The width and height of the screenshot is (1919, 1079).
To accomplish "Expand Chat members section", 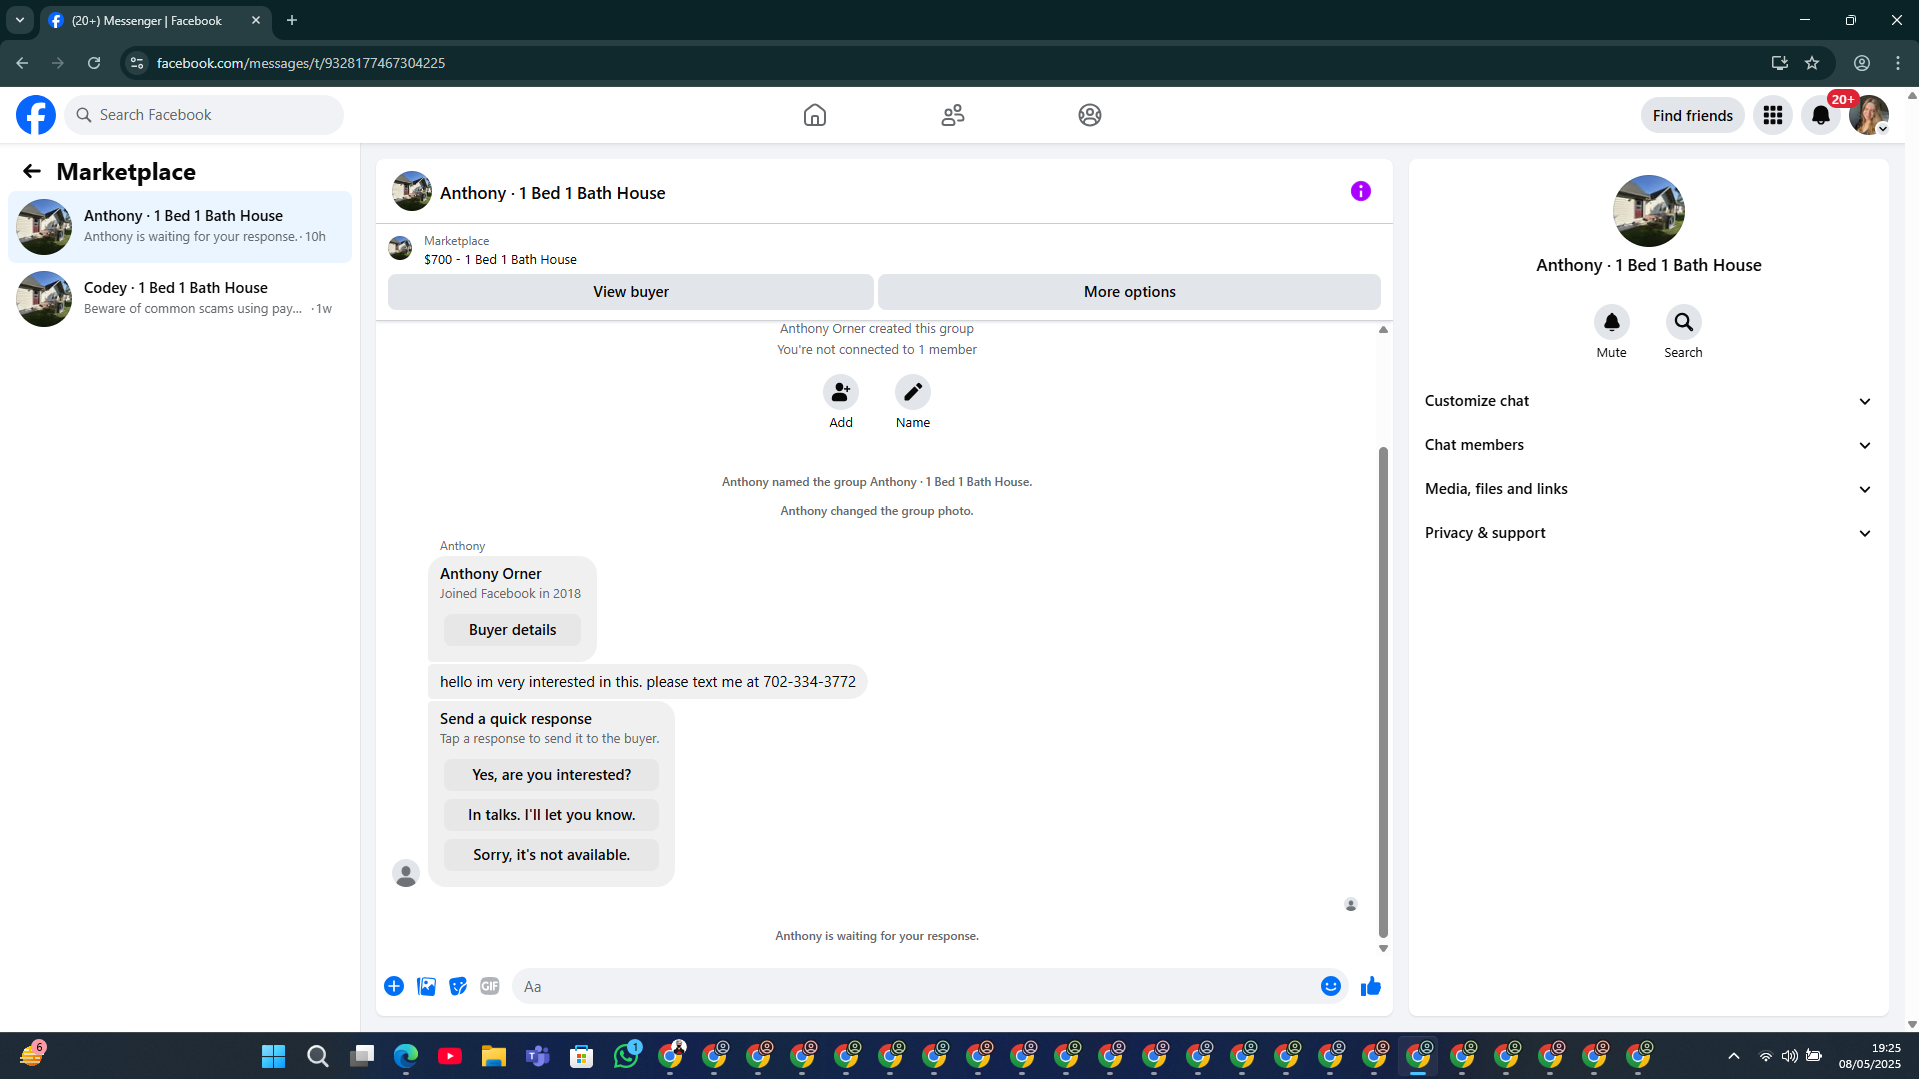I will tap(1648, 445).
